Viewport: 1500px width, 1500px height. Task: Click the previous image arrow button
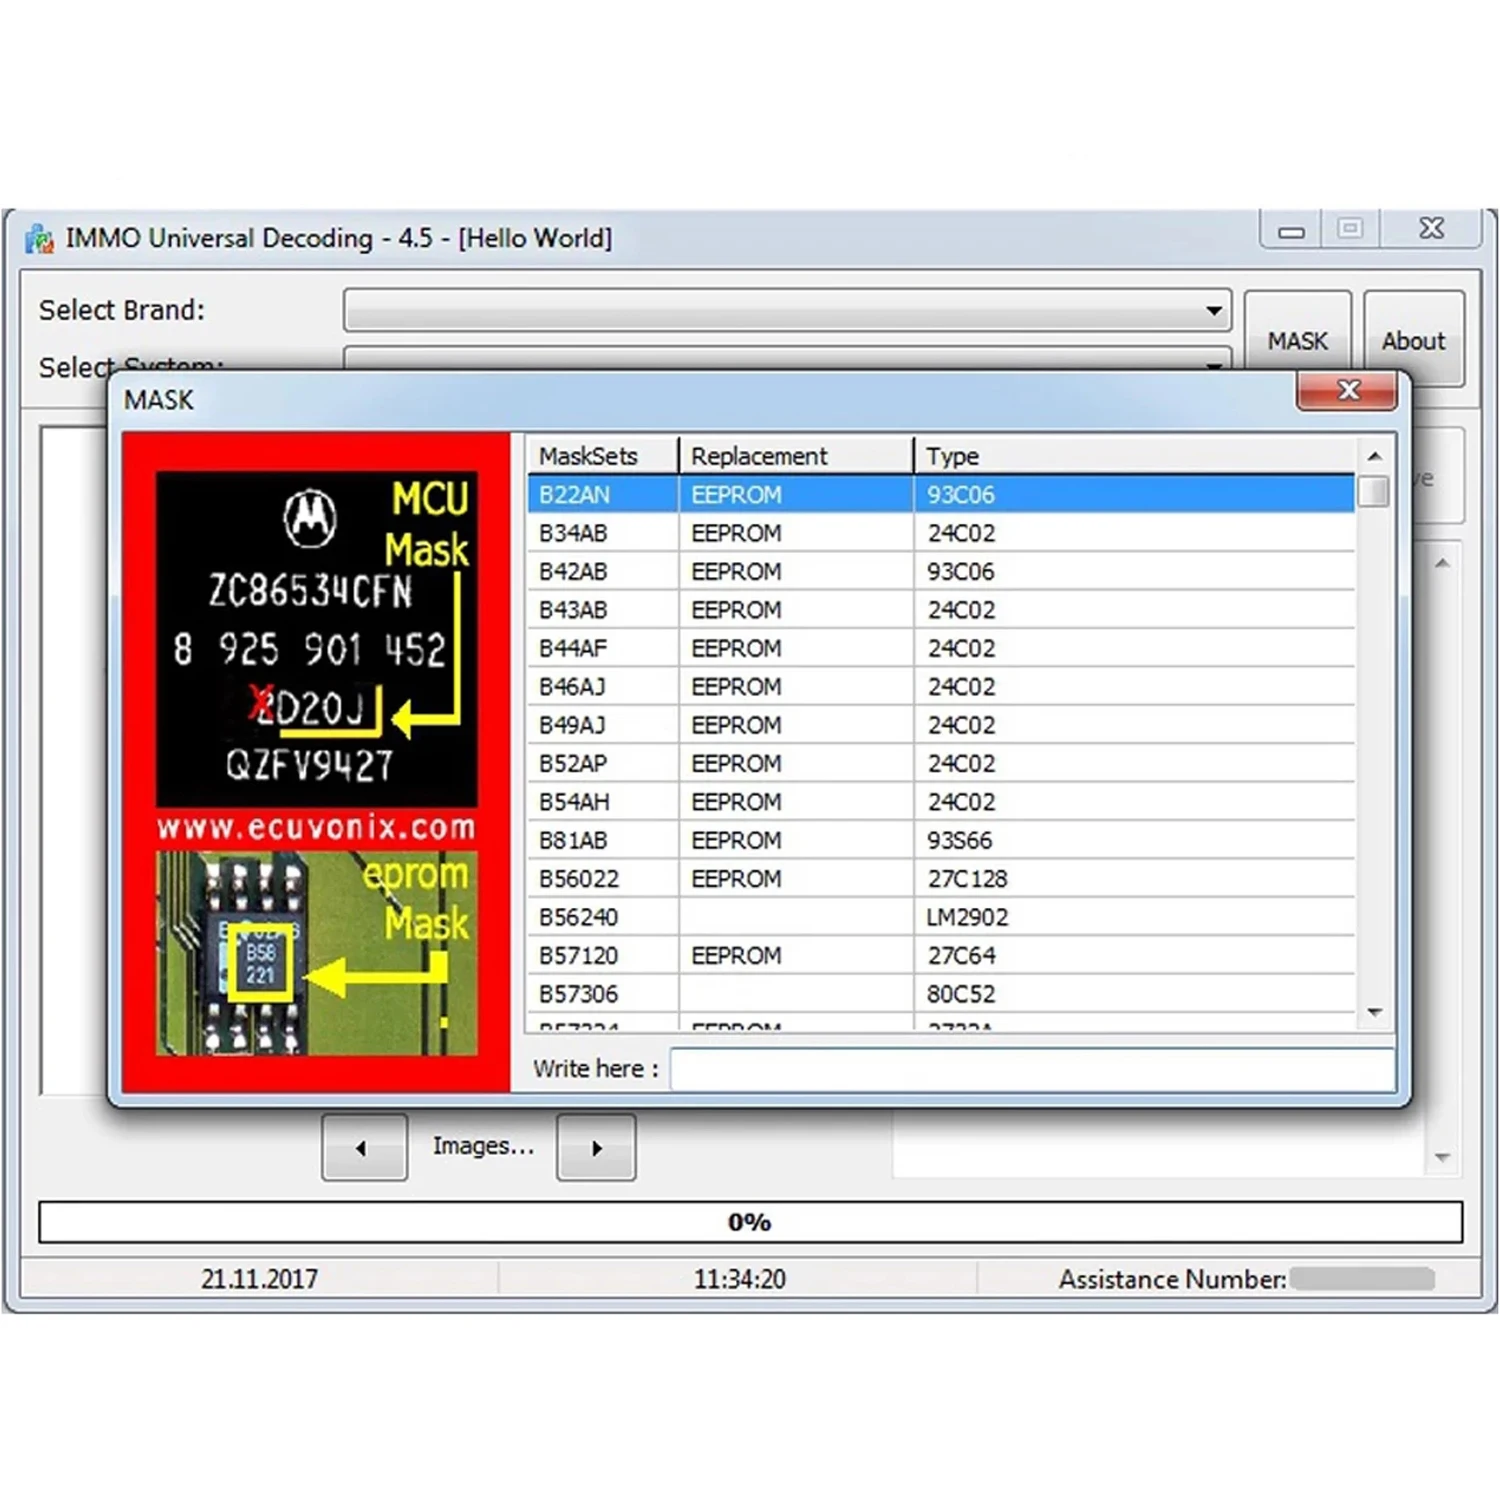pos(364,1147)
